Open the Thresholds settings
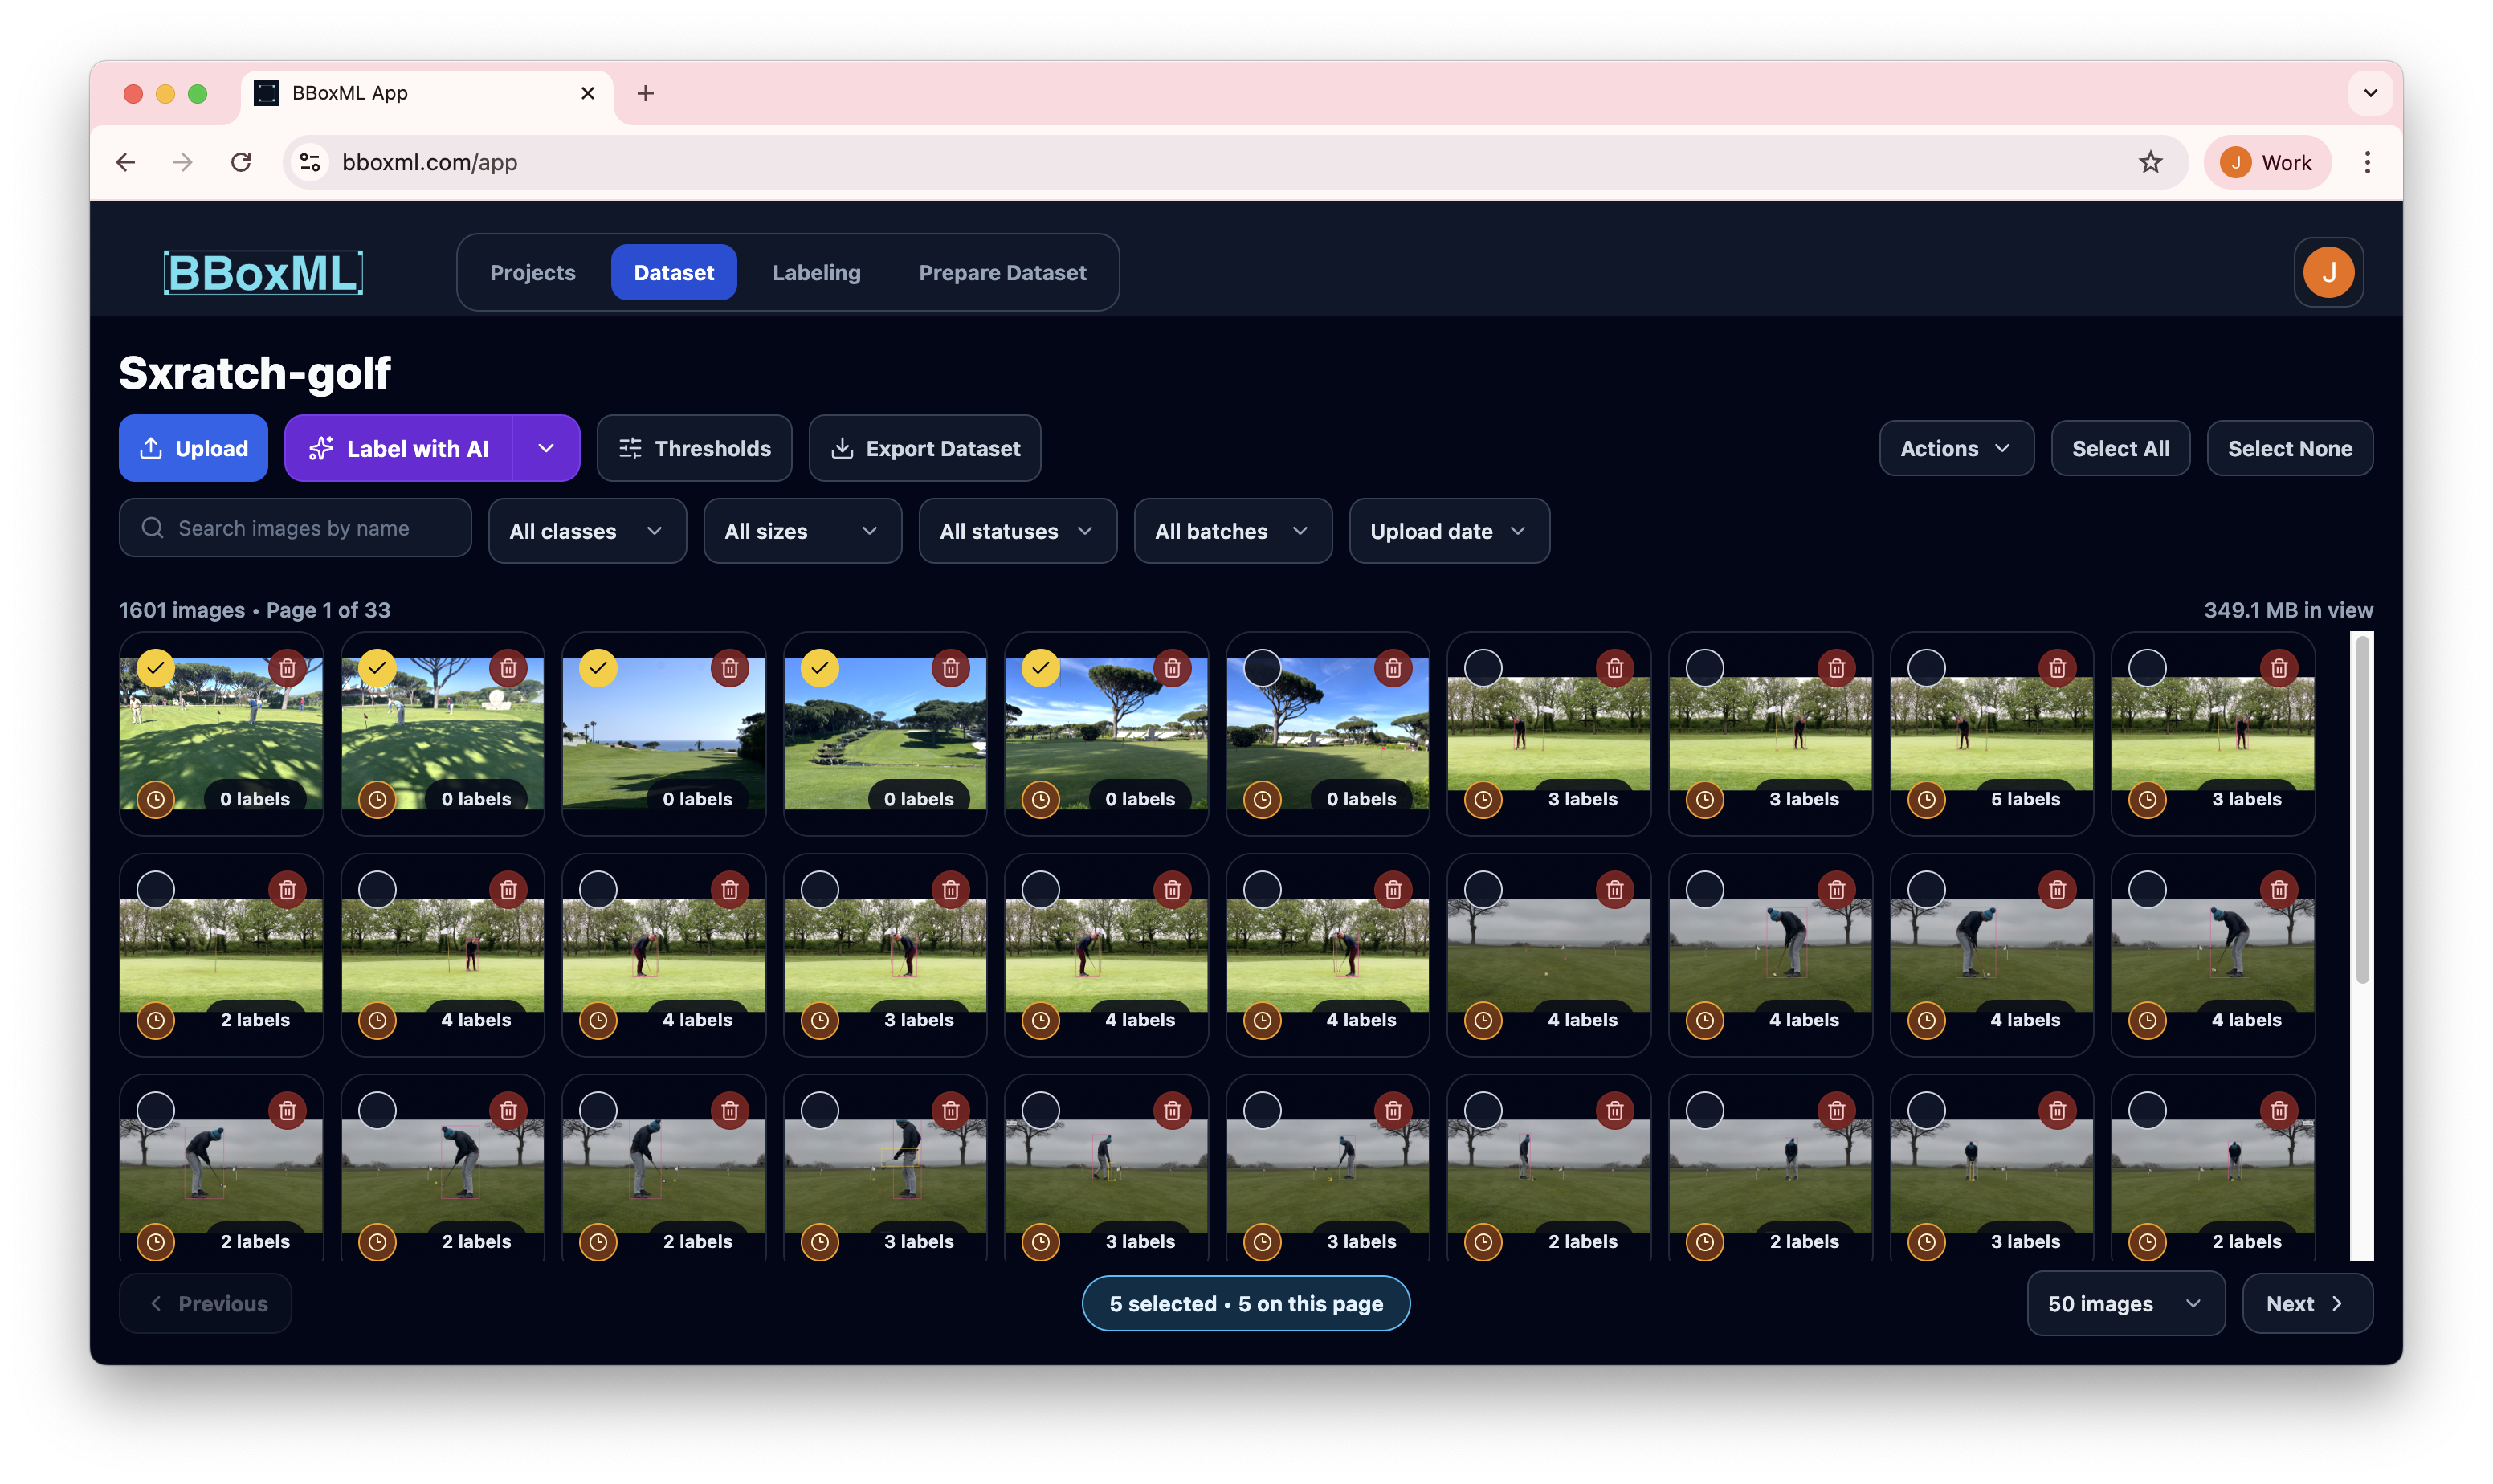Image resolution: width=2493 pixels, height=1484 pixels. point(695,448)
